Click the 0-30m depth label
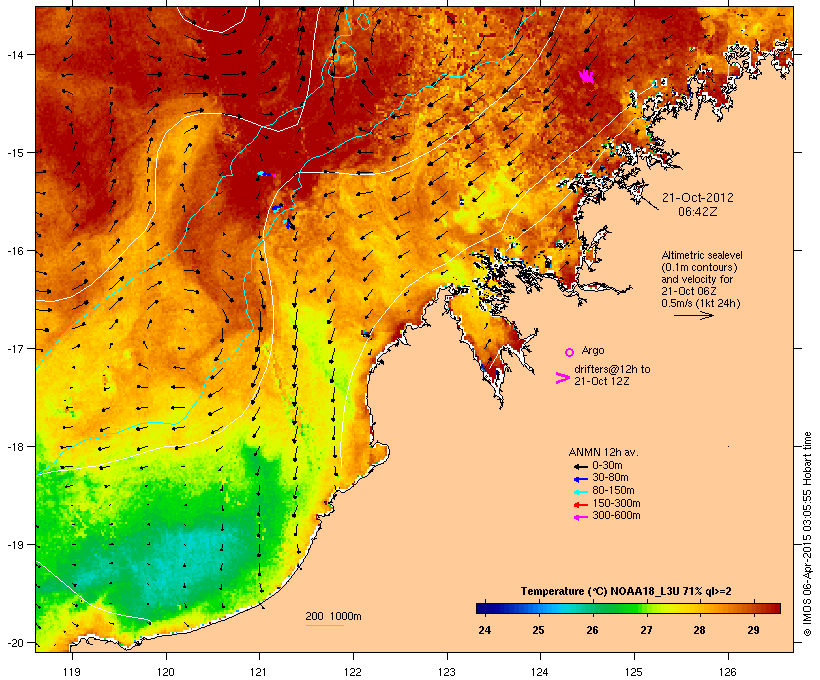The width and height of the screenshot is (820, 680). coord(607,466)
